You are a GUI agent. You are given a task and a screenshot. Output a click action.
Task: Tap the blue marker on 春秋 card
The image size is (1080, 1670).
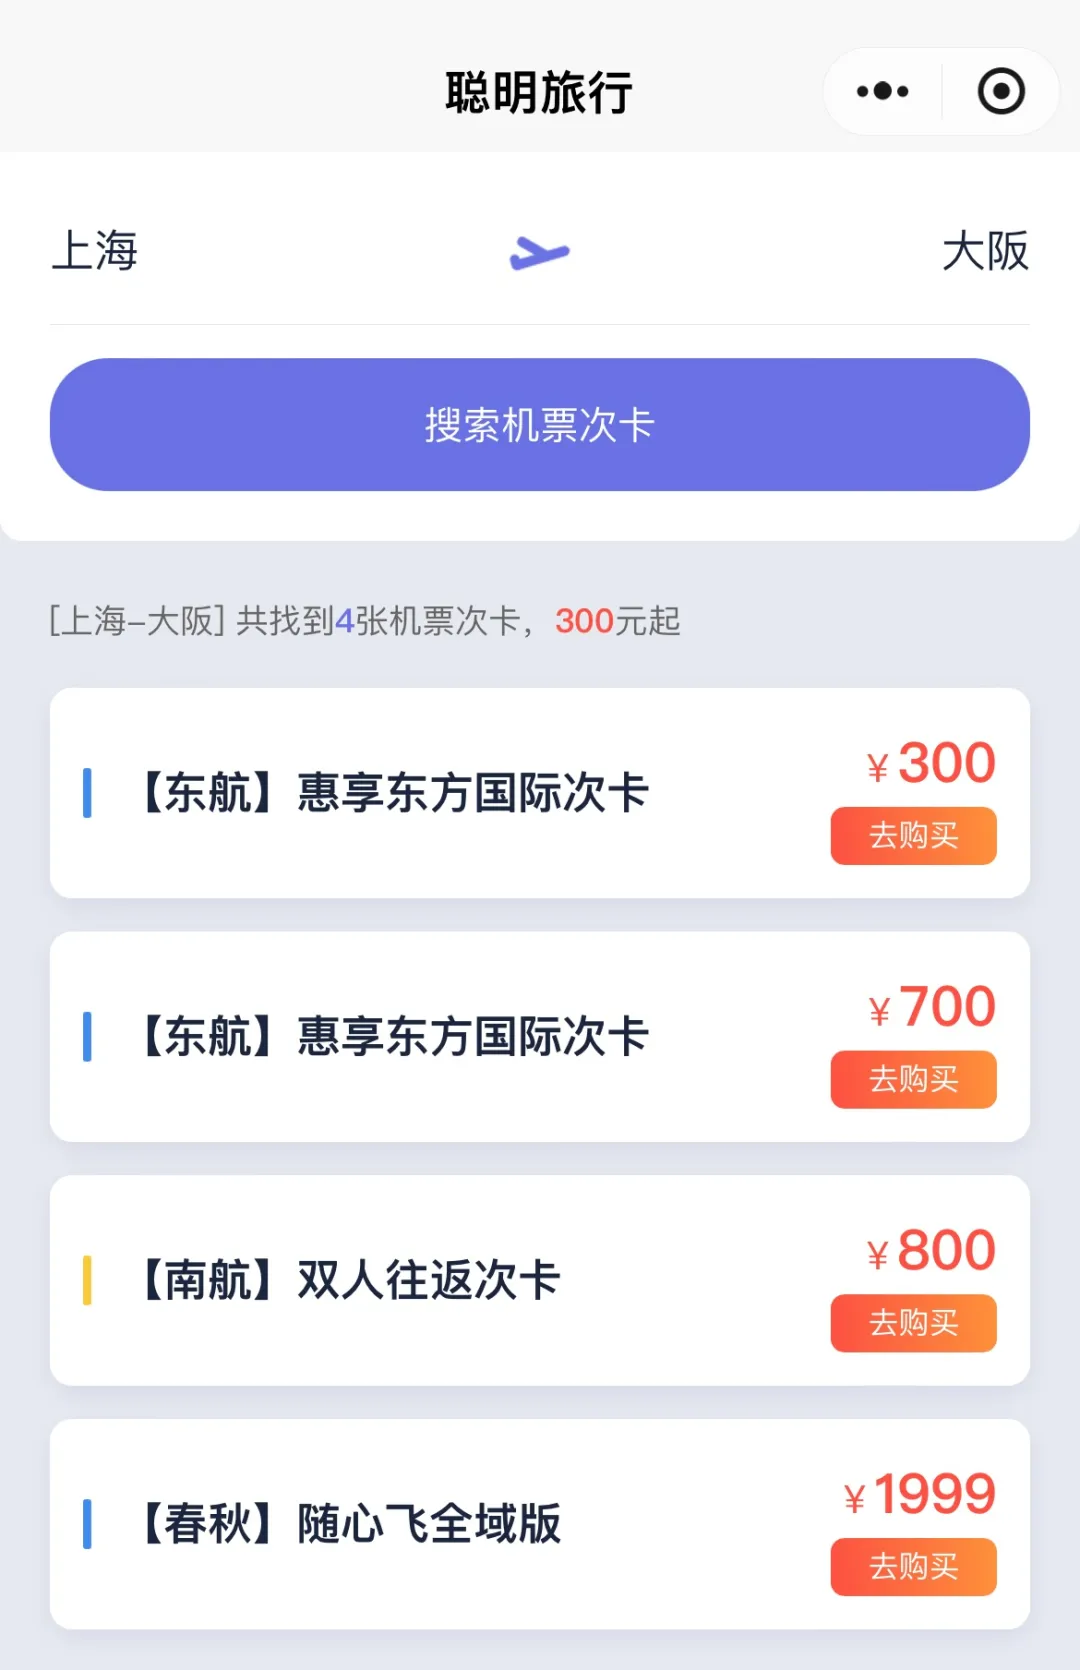87,1524
